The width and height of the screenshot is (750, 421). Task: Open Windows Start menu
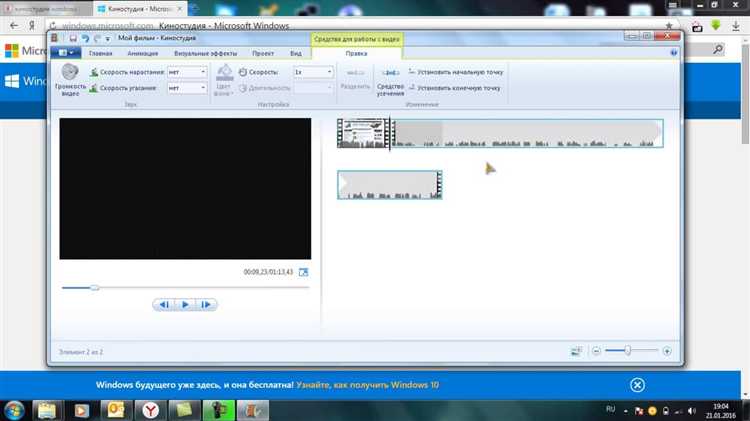coord(14,410)
